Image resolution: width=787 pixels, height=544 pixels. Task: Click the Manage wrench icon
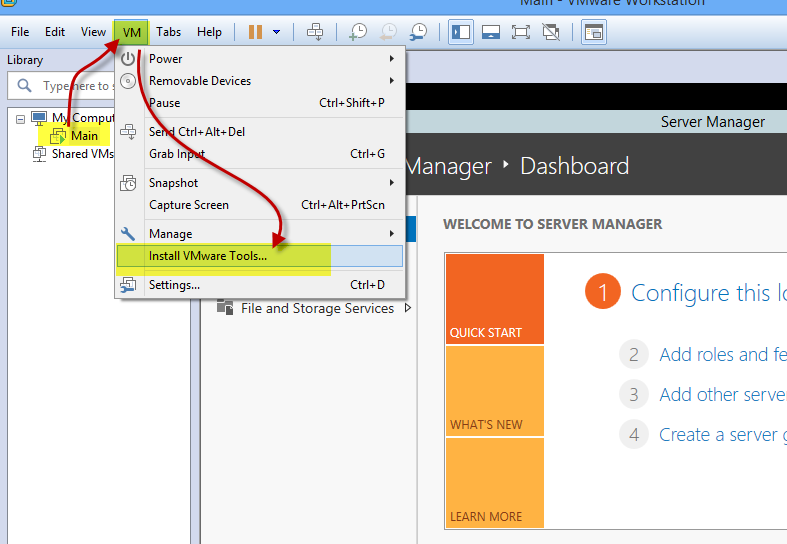[128, 234]
